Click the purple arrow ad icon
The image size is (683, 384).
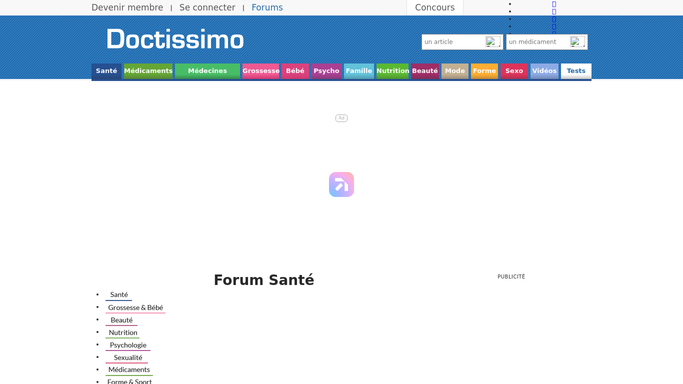[341, 185]
